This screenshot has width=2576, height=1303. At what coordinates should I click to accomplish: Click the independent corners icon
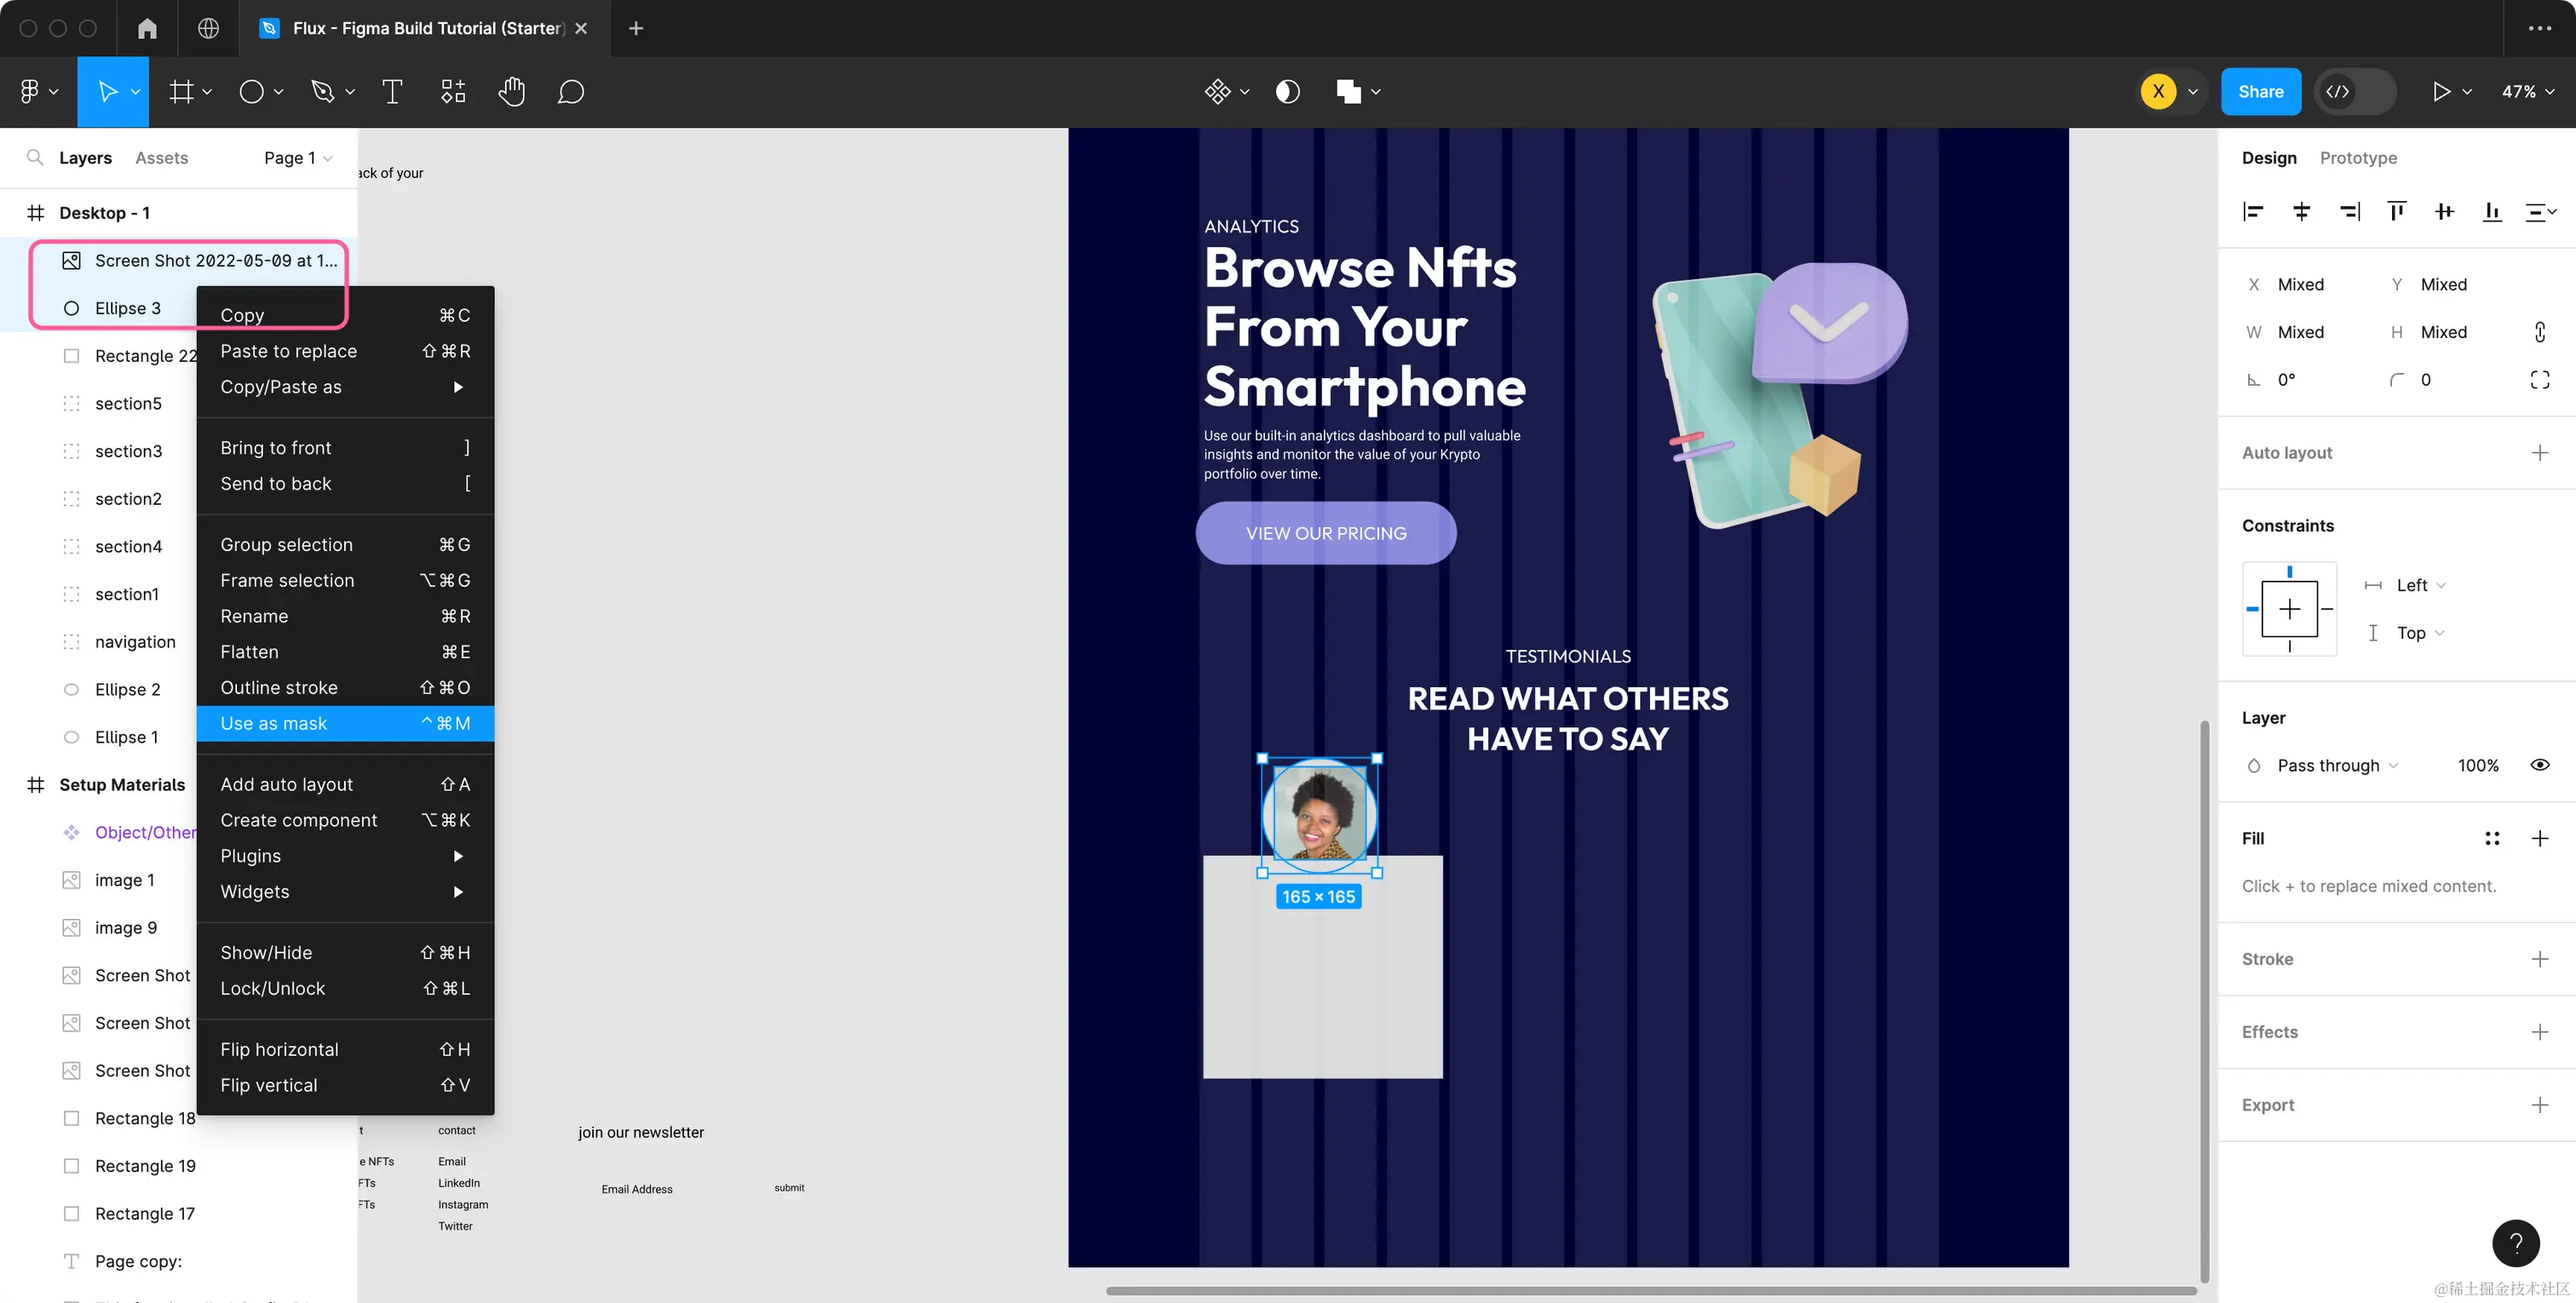pos(2539,380)
